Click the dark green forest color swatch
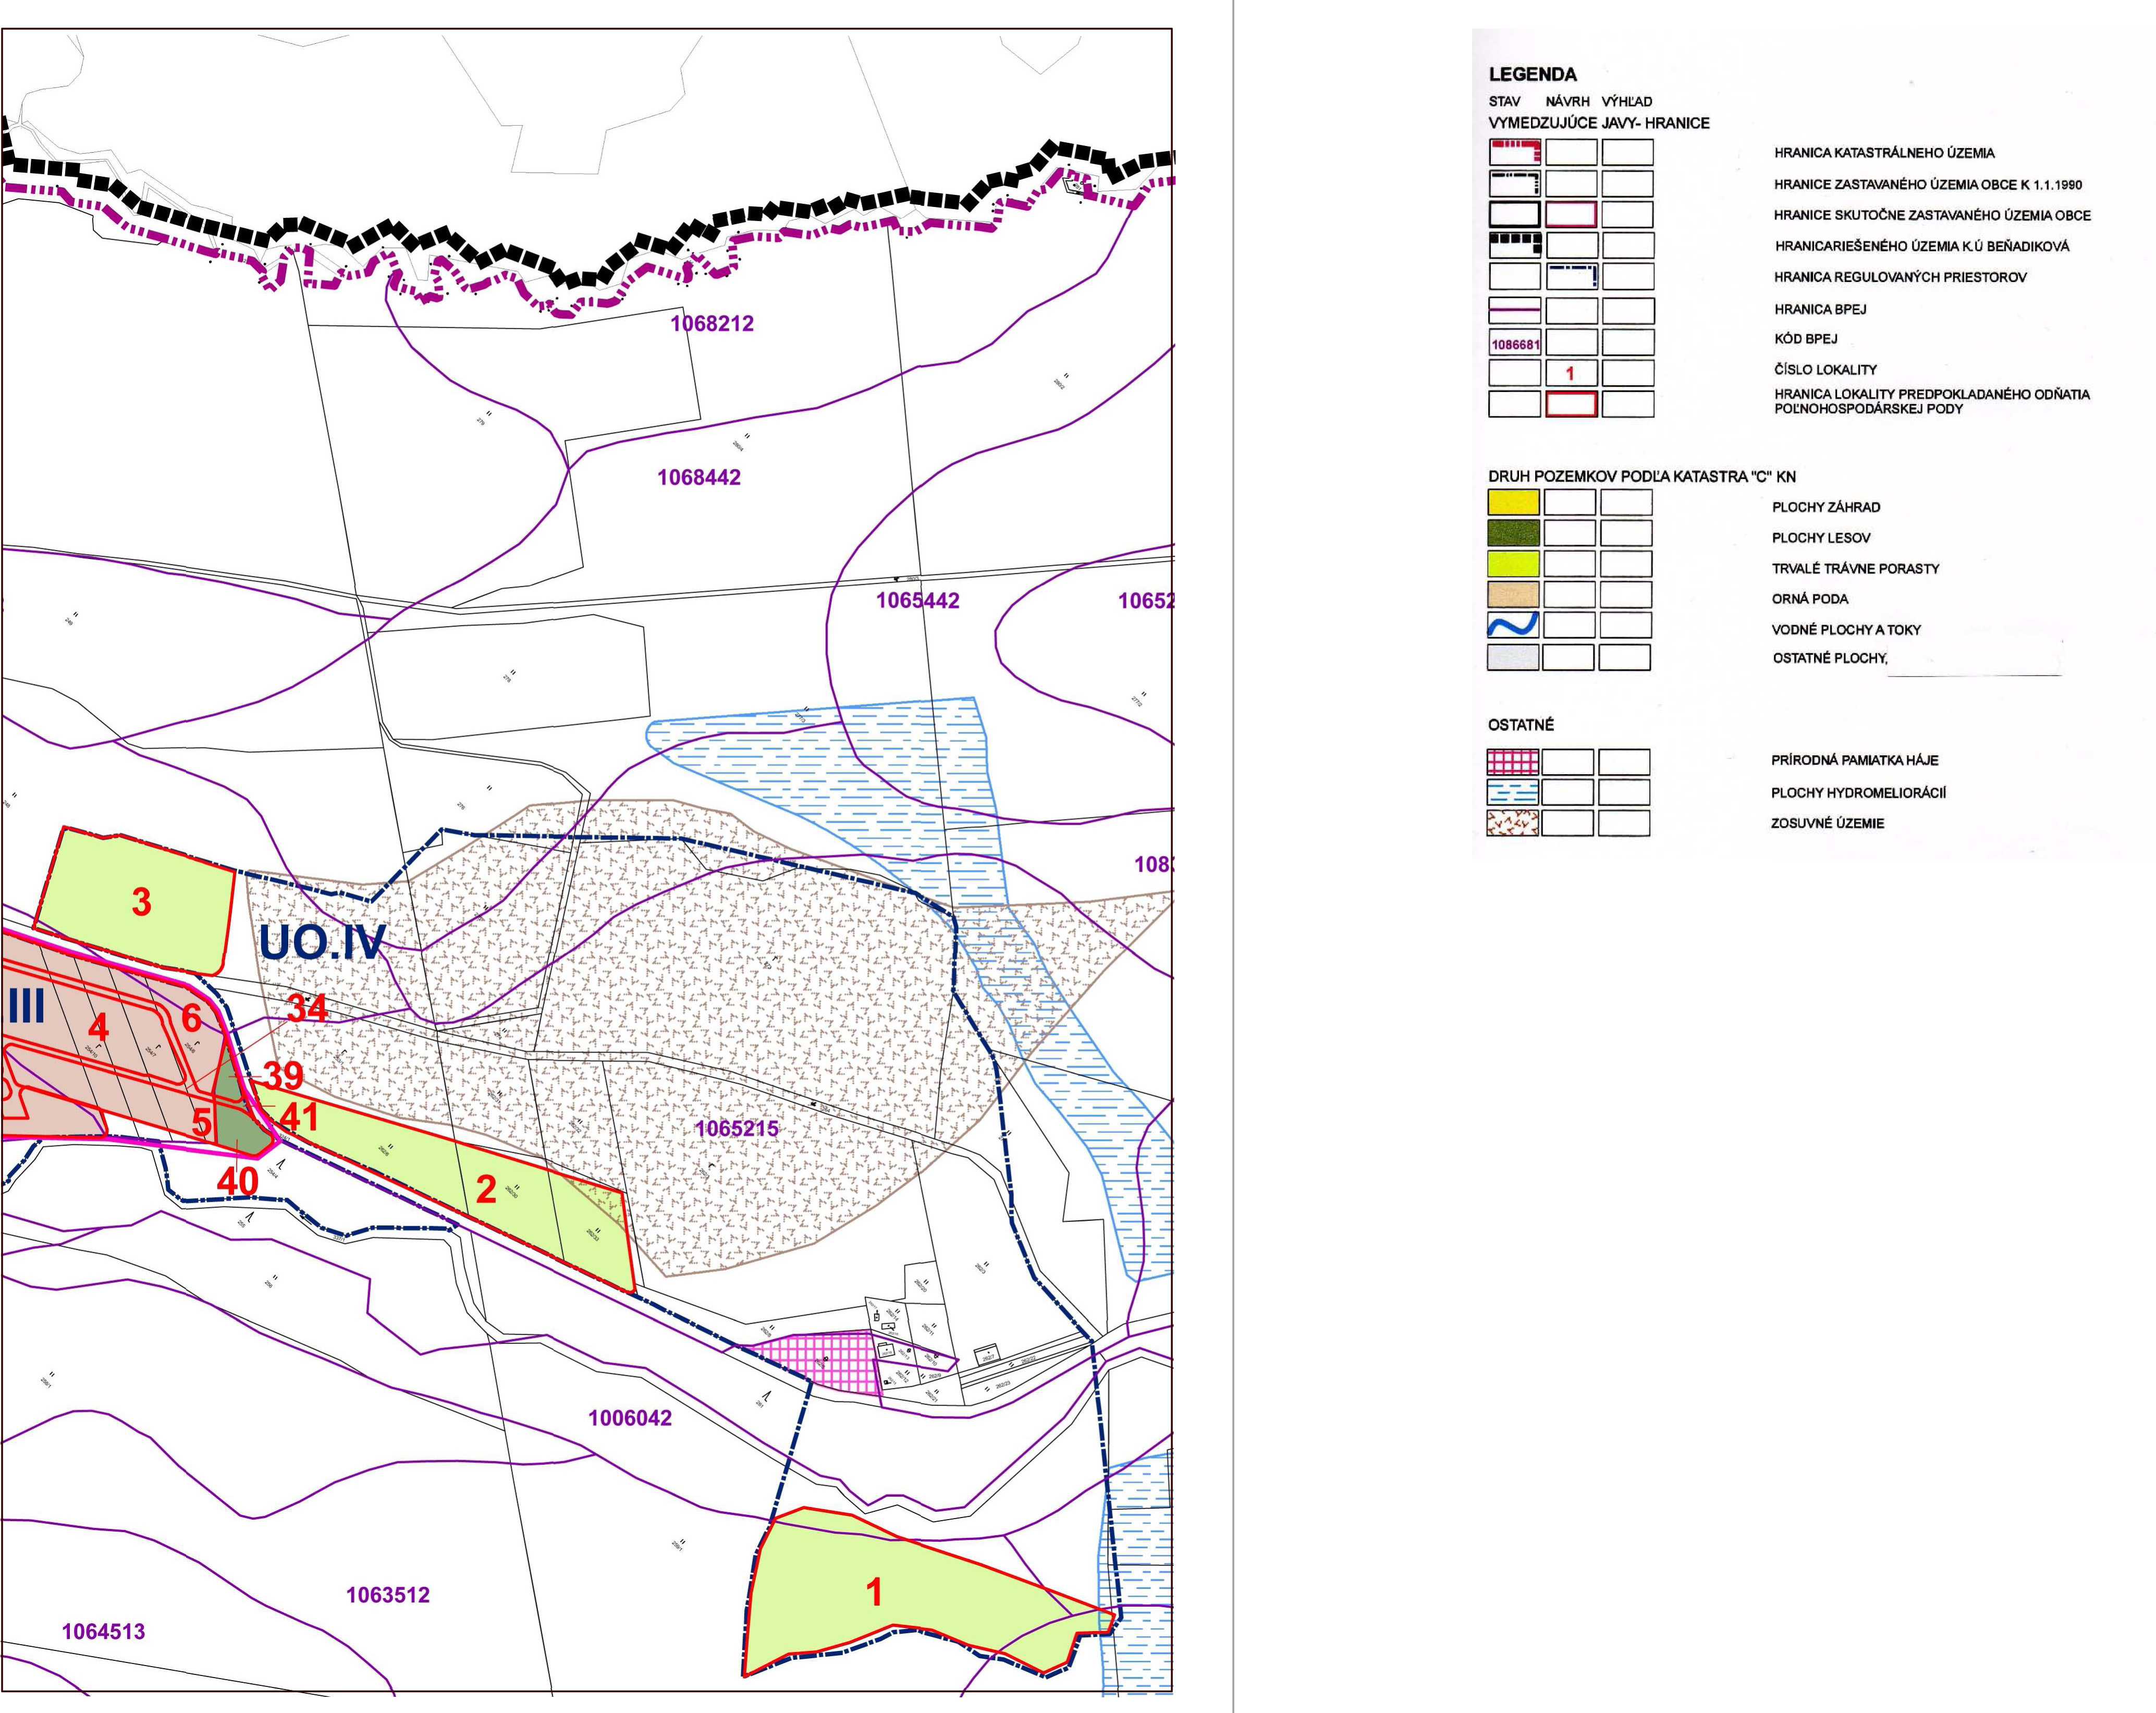 (x=1513, y=533)
